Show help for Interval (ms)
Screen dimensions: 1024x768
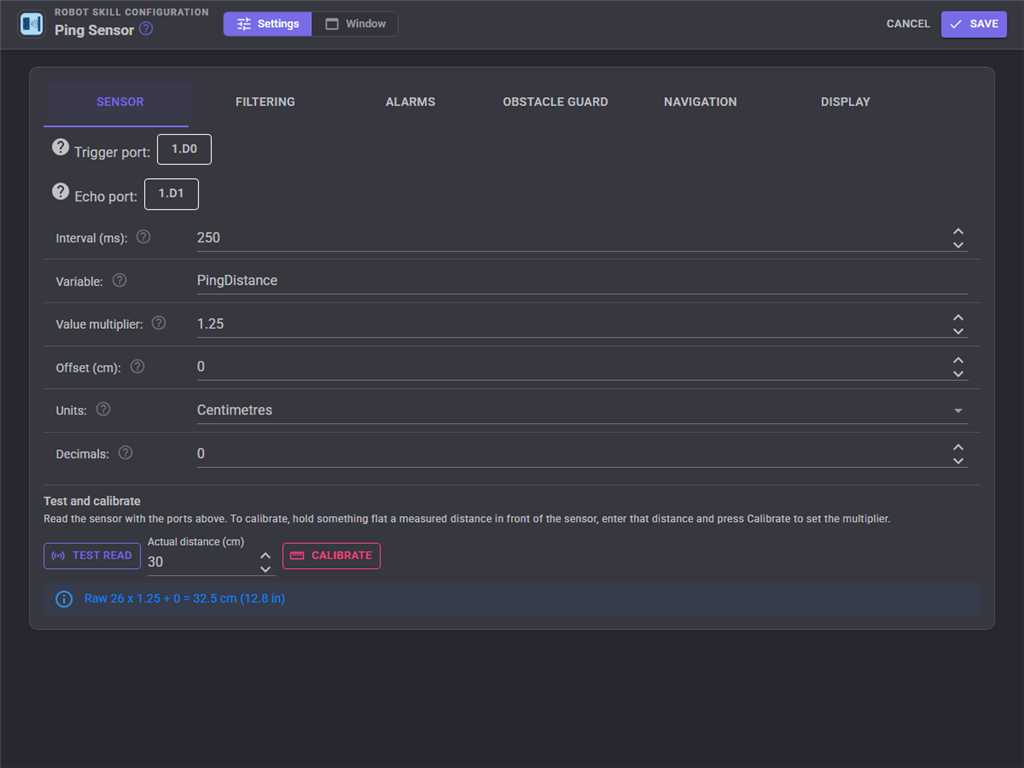click(x=143, y=237)
